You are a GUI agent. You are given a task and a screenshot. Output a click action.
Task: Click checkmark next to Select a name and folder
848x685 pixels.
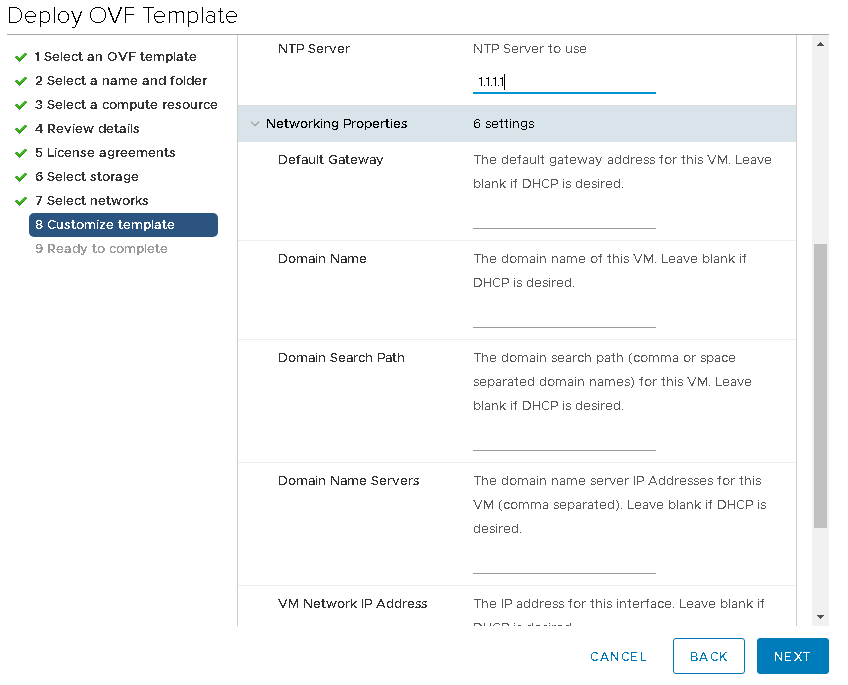click(x=21, y=81)
